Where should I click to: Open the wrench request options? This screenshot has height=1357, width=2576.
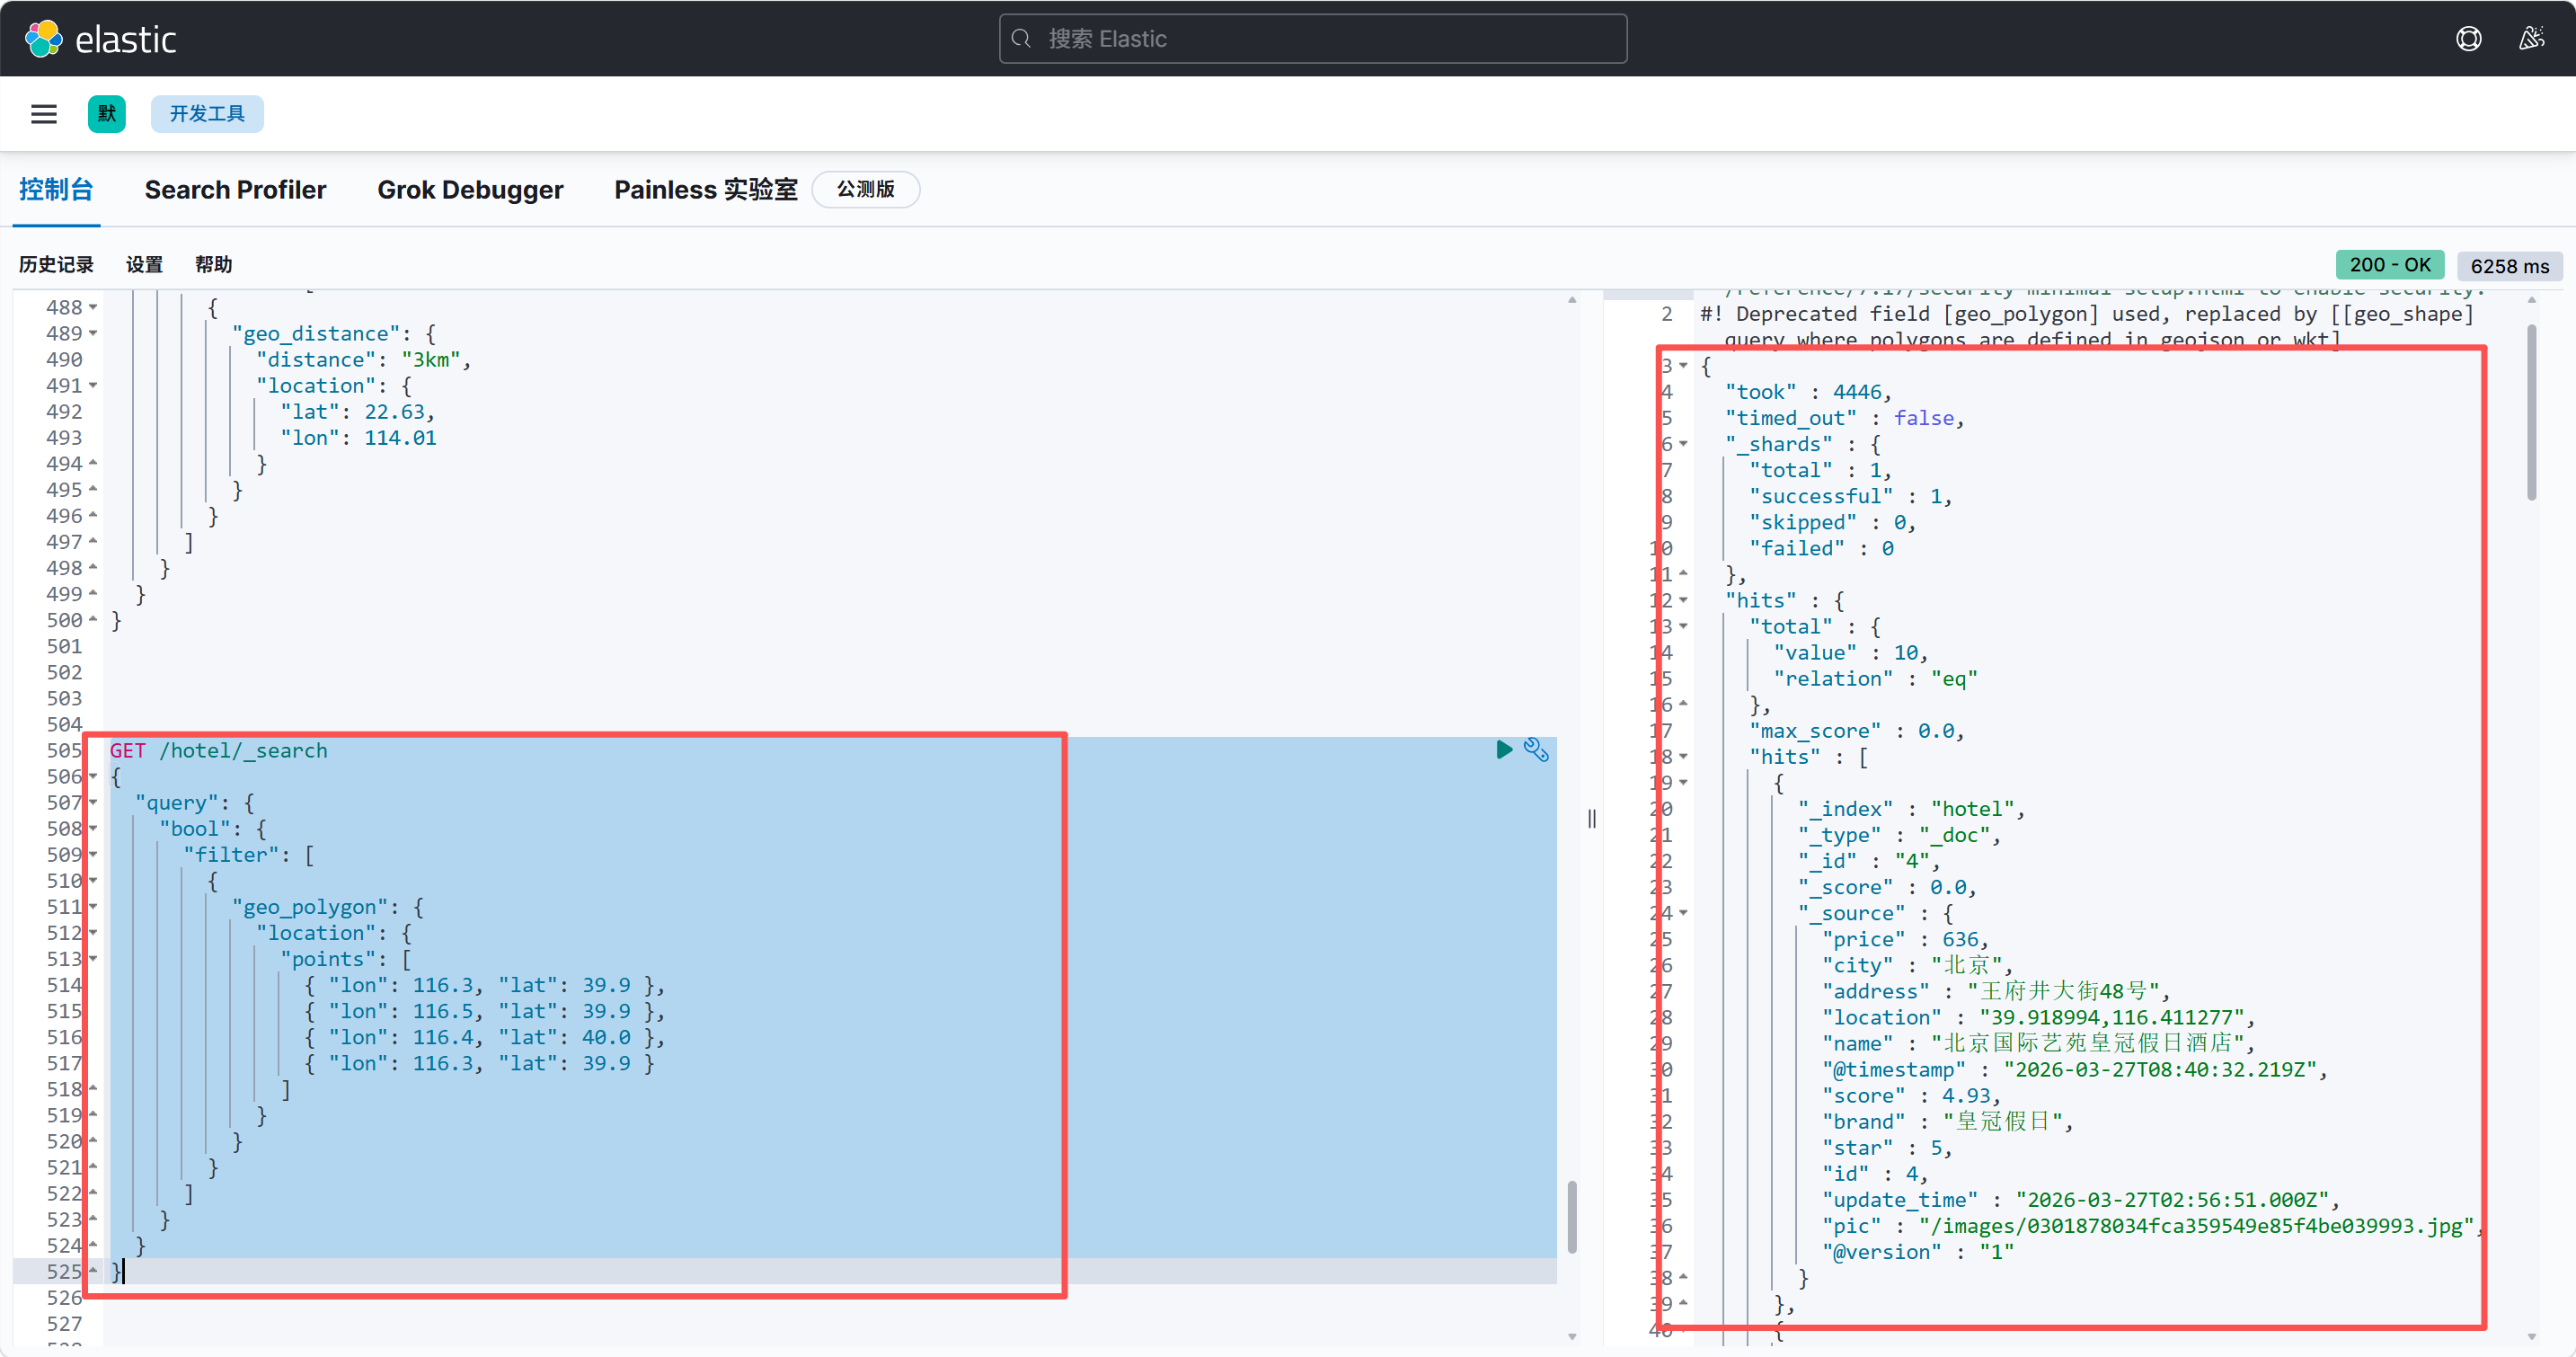1536,750
